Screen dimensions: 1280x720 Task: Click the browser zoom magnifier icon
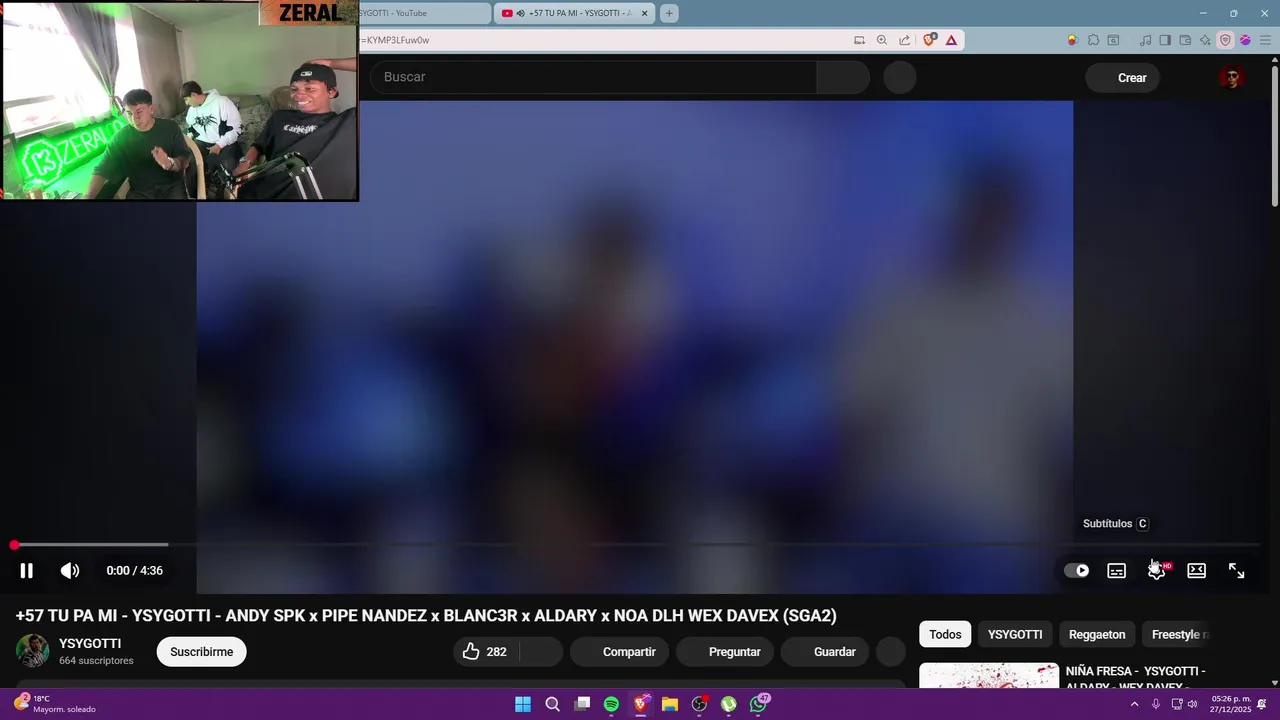[x=881, y=40]
